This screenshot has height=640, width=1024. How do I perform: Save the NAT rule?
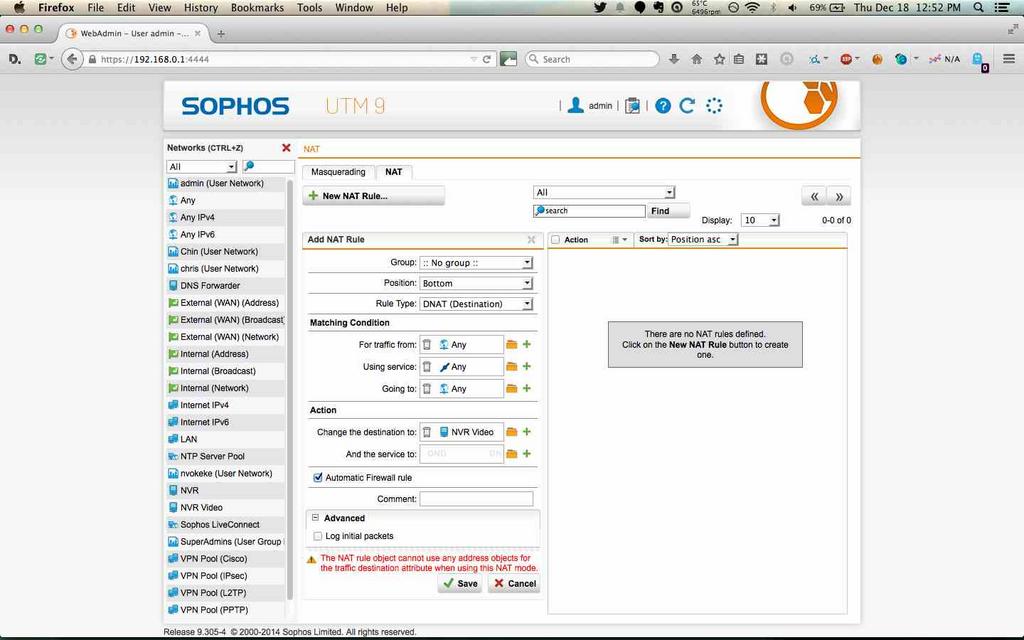[x=460, y=584]
